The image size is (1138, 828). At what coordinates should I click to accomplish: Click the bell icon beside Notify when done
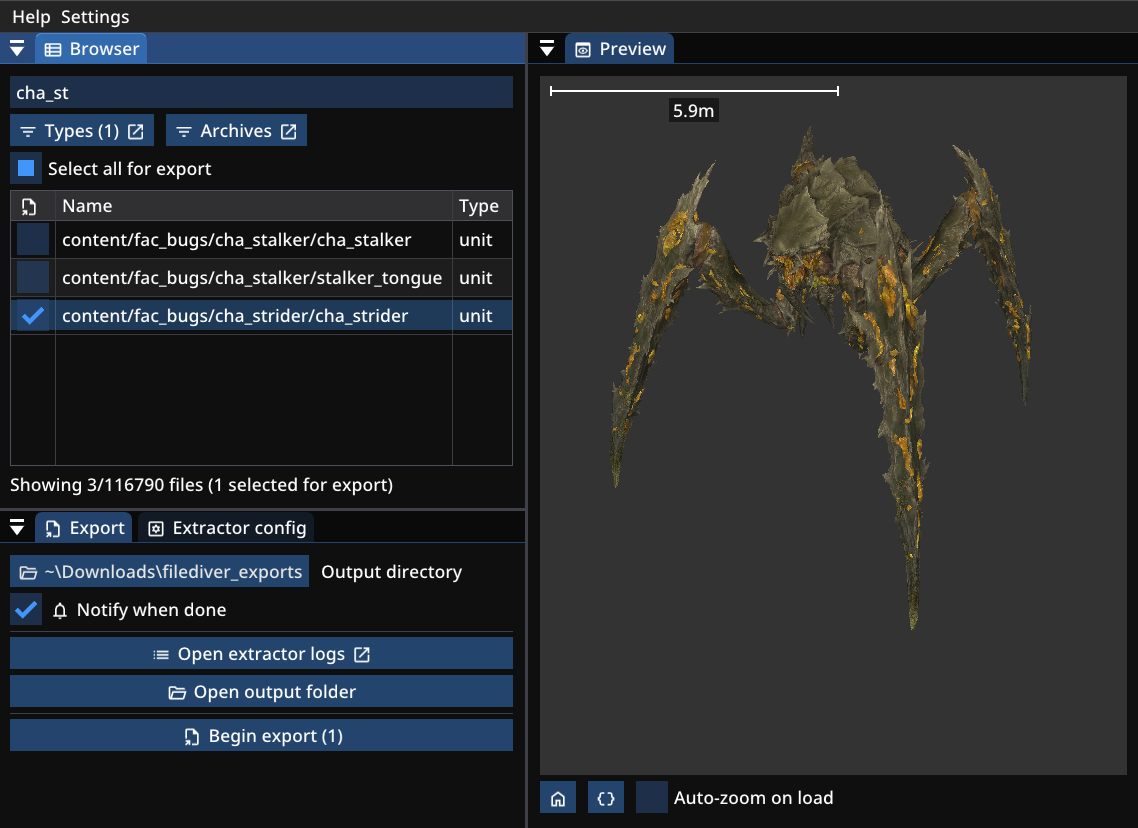tap(60, 610)
